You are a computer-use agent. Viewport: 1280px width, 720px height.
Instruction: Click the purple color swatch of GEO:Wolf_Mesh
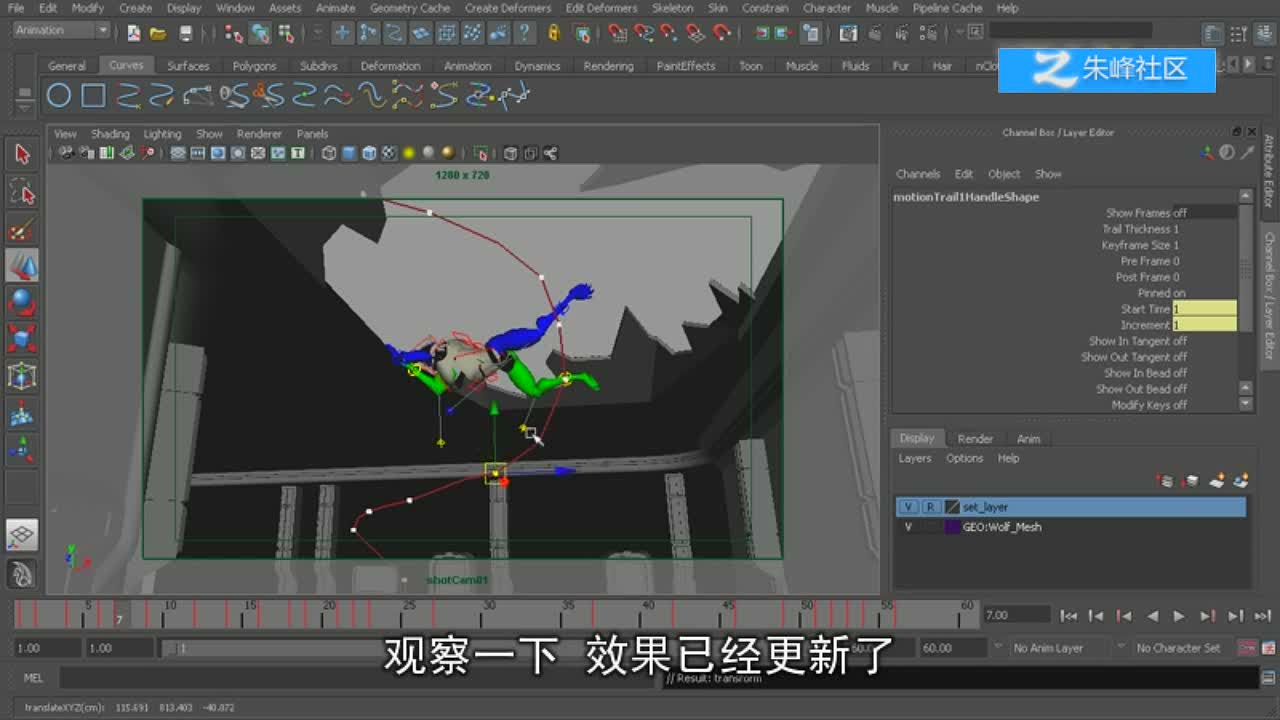pos(952,527)
